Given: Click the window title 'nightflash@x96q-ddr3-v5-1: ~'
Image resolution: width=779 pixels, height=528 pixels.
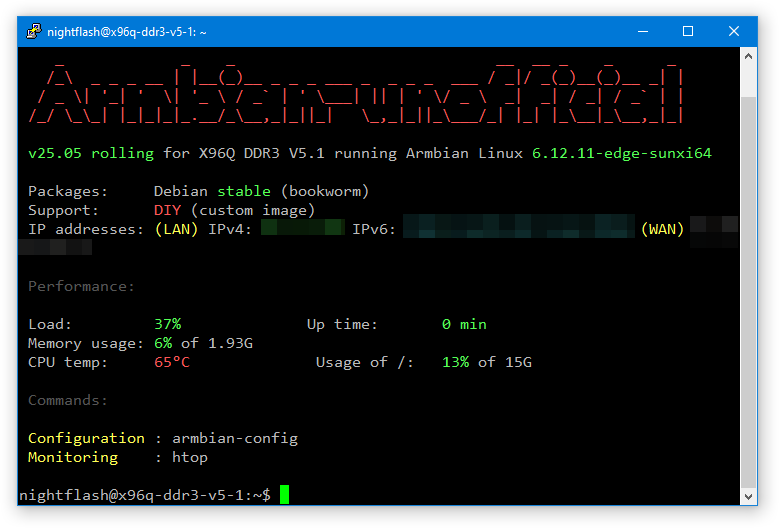Looking at the screenshot, I should click(x=127, y=32).
